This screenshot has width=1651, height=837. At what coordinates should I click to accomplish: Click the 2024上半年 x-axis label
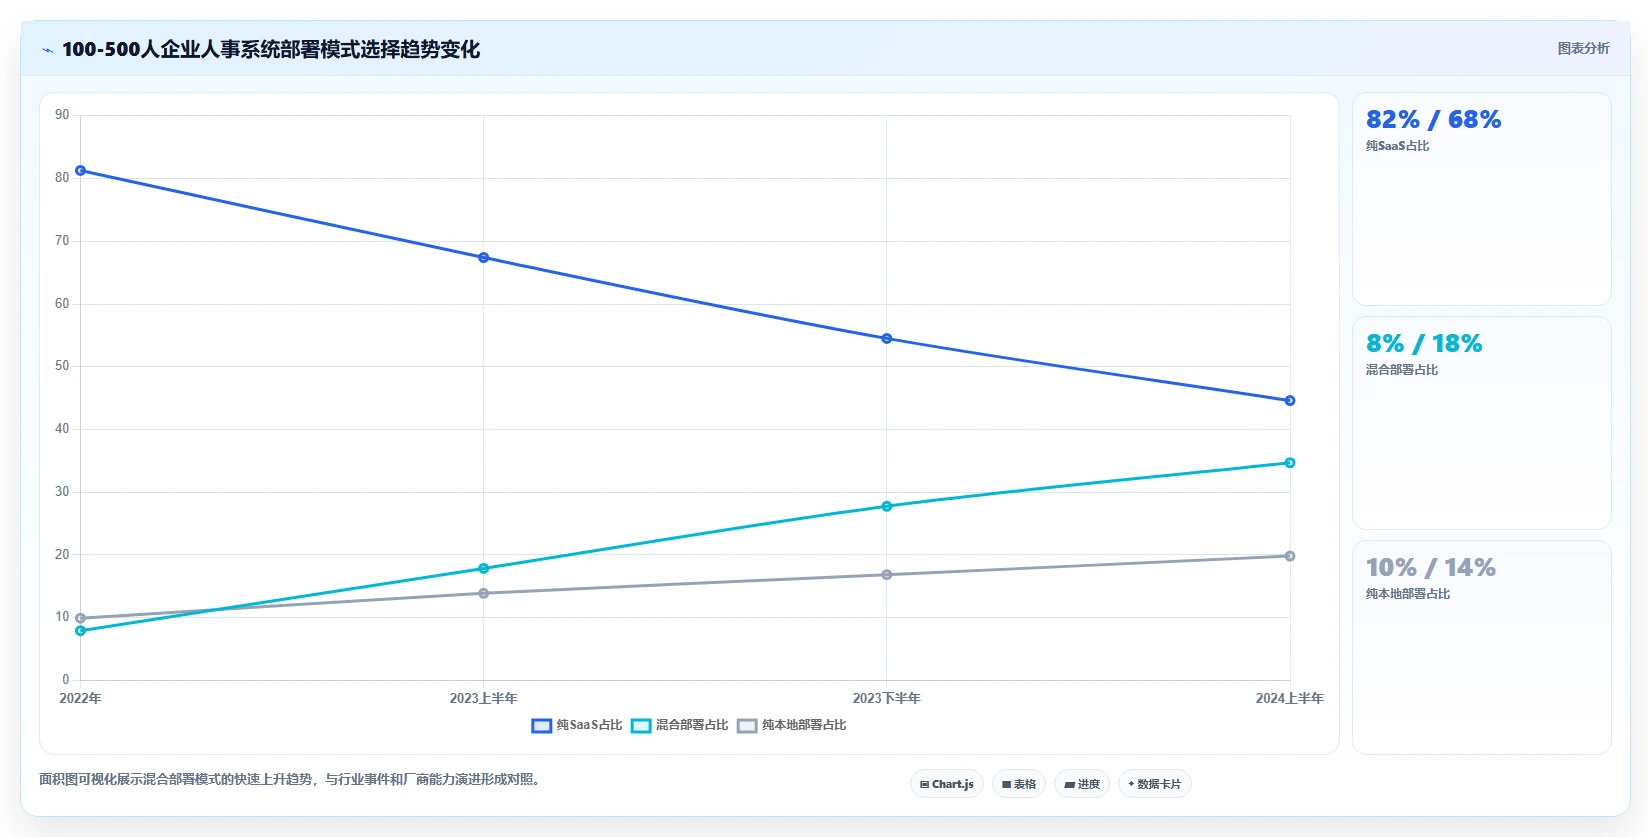pyautogui.click(x=1290, y=698)
